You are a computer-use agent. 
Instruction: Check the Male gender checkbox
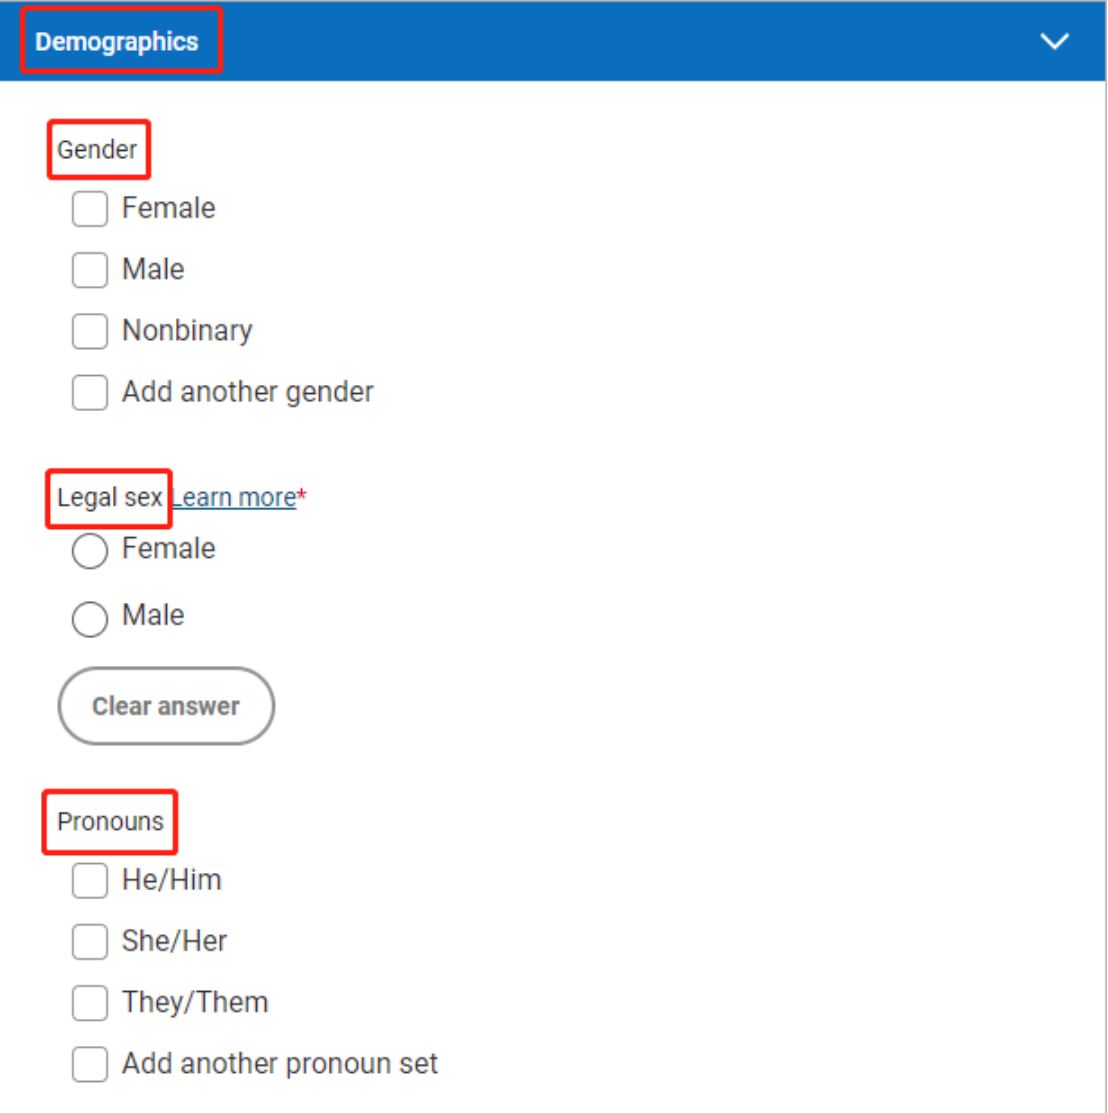click(90, 270)
